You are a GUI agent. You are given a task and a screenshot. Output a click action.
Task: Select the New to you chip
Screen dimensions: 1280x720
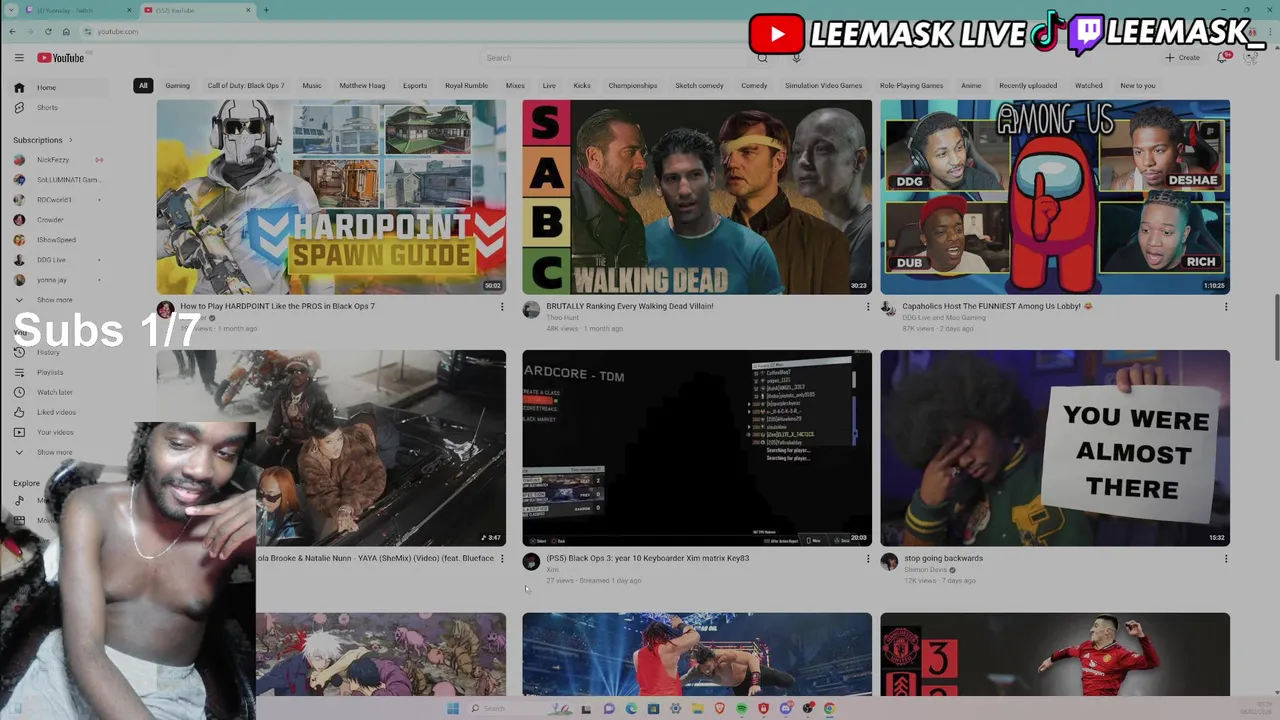click(x=1138, y=86)
